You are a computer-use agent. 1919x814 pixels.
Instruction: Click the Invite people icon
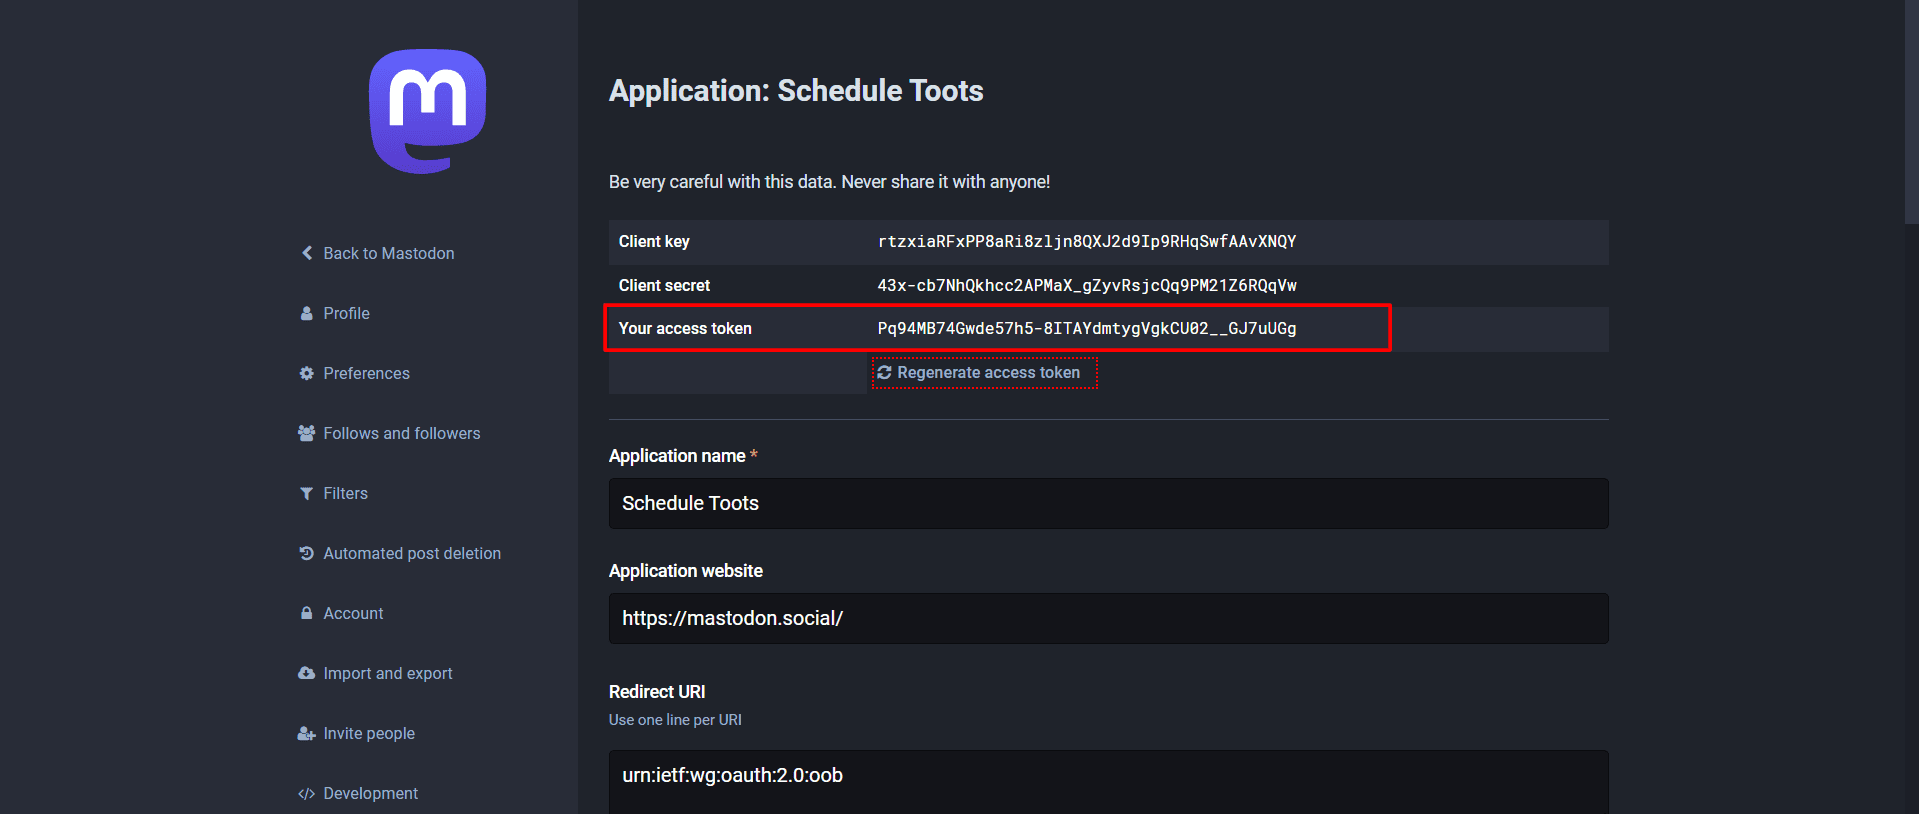[307, 733]
